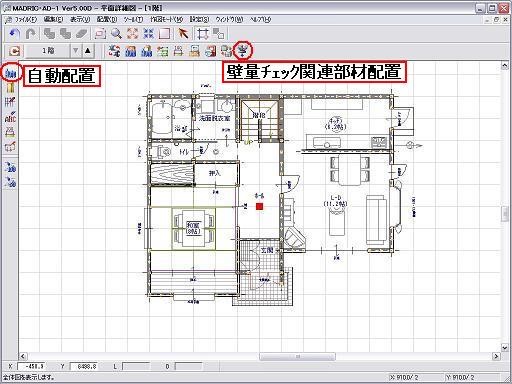Click the redo arrow icon

click(31, 34)
